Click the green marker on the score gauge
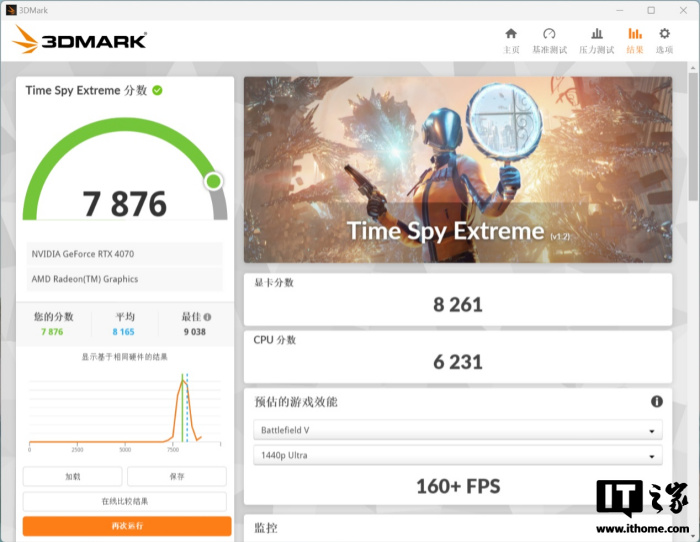The height and width of the screenshot is (542, 700). [x=213, y=181]
